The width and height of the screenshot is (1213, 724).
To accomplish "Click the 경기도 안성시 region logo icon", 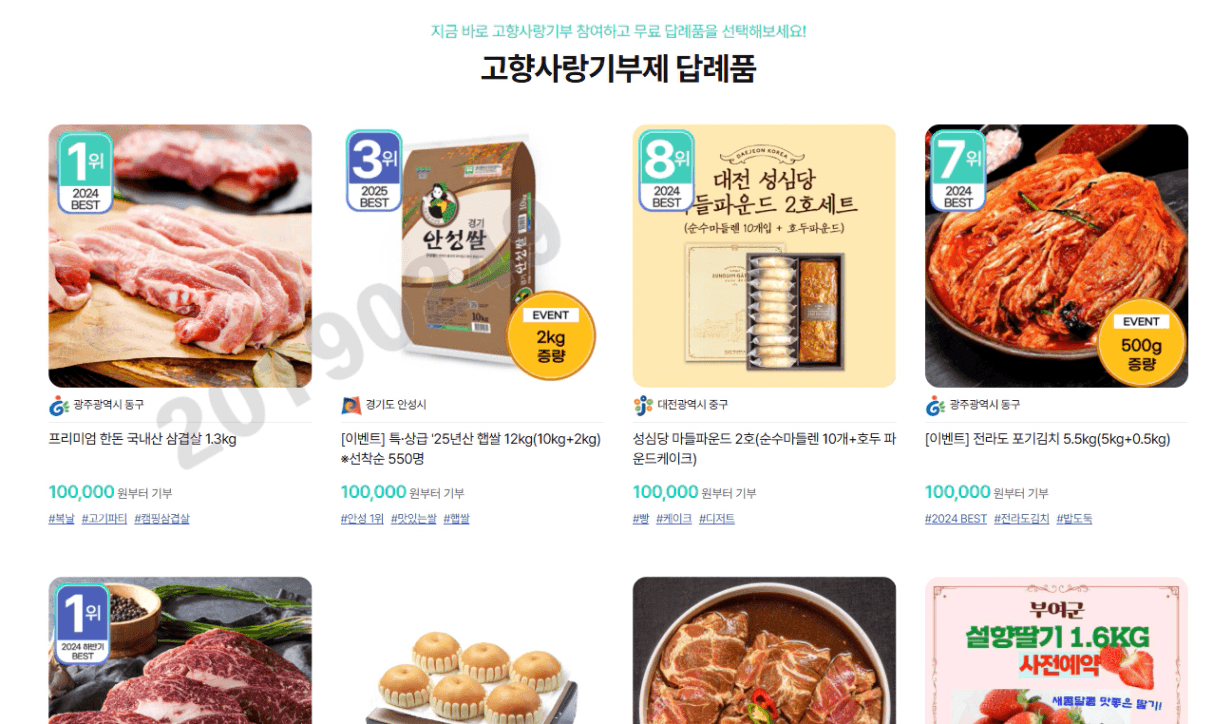I will (351, 405).
